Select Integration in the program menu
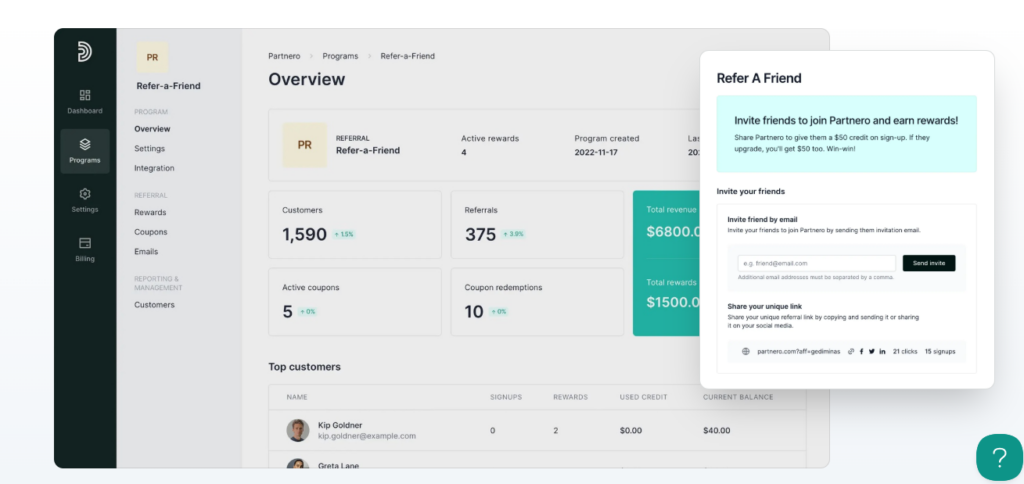1024x484 pixels. click(154, 168)
